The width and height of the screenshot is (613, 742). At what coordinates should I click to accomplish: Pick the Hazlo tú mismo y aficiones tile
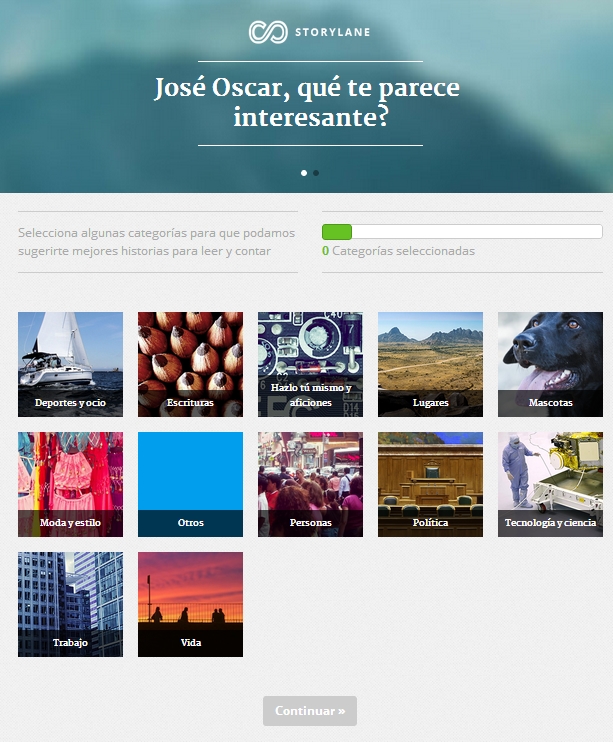pos(310,364)
